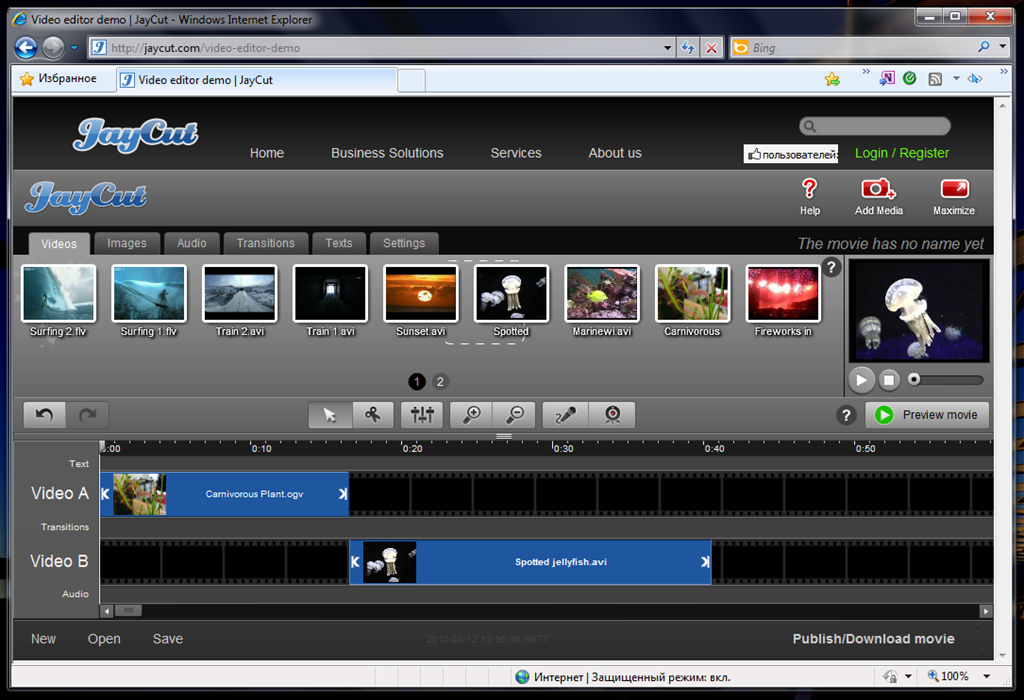Click Open at the bottom bar

(104, 639)
